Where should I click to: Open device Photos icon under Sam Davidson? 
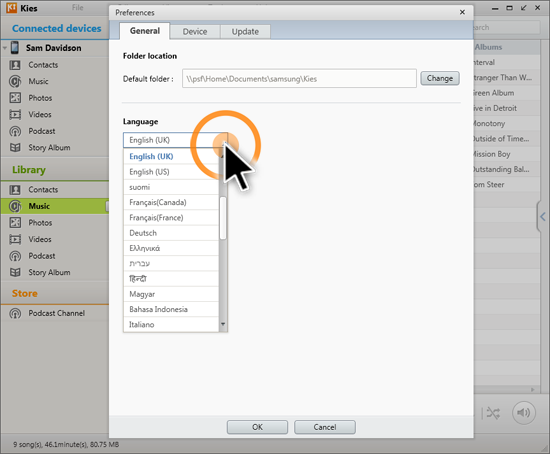(15, 98)
